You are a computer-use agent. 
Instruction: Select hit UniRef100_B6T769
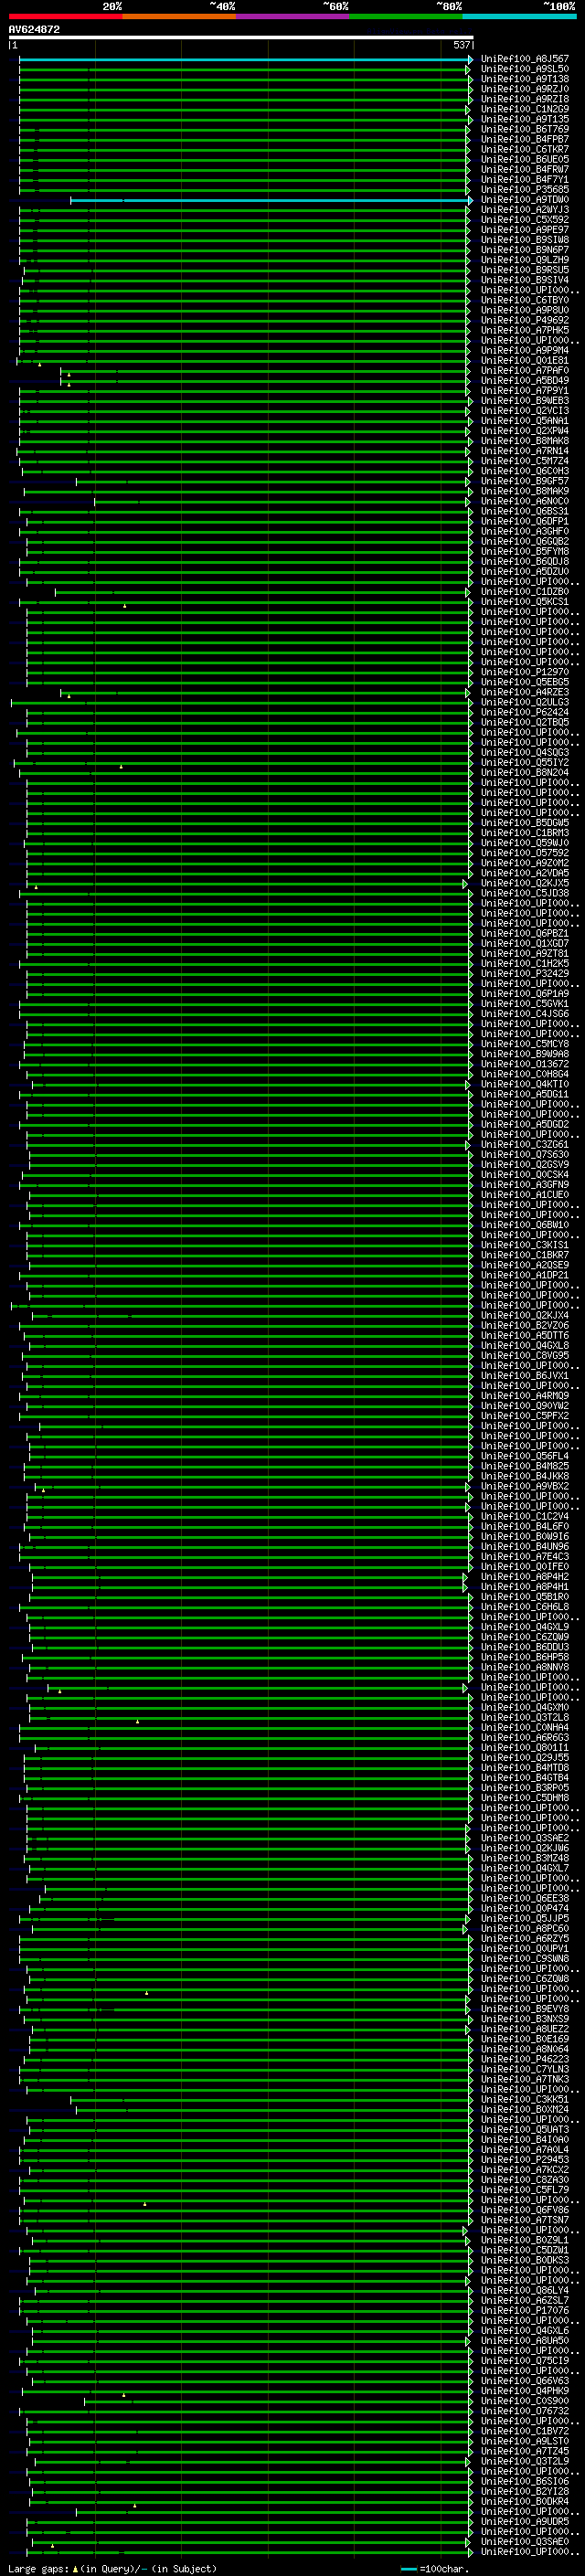pyautogui.click(x=525, y=130)
